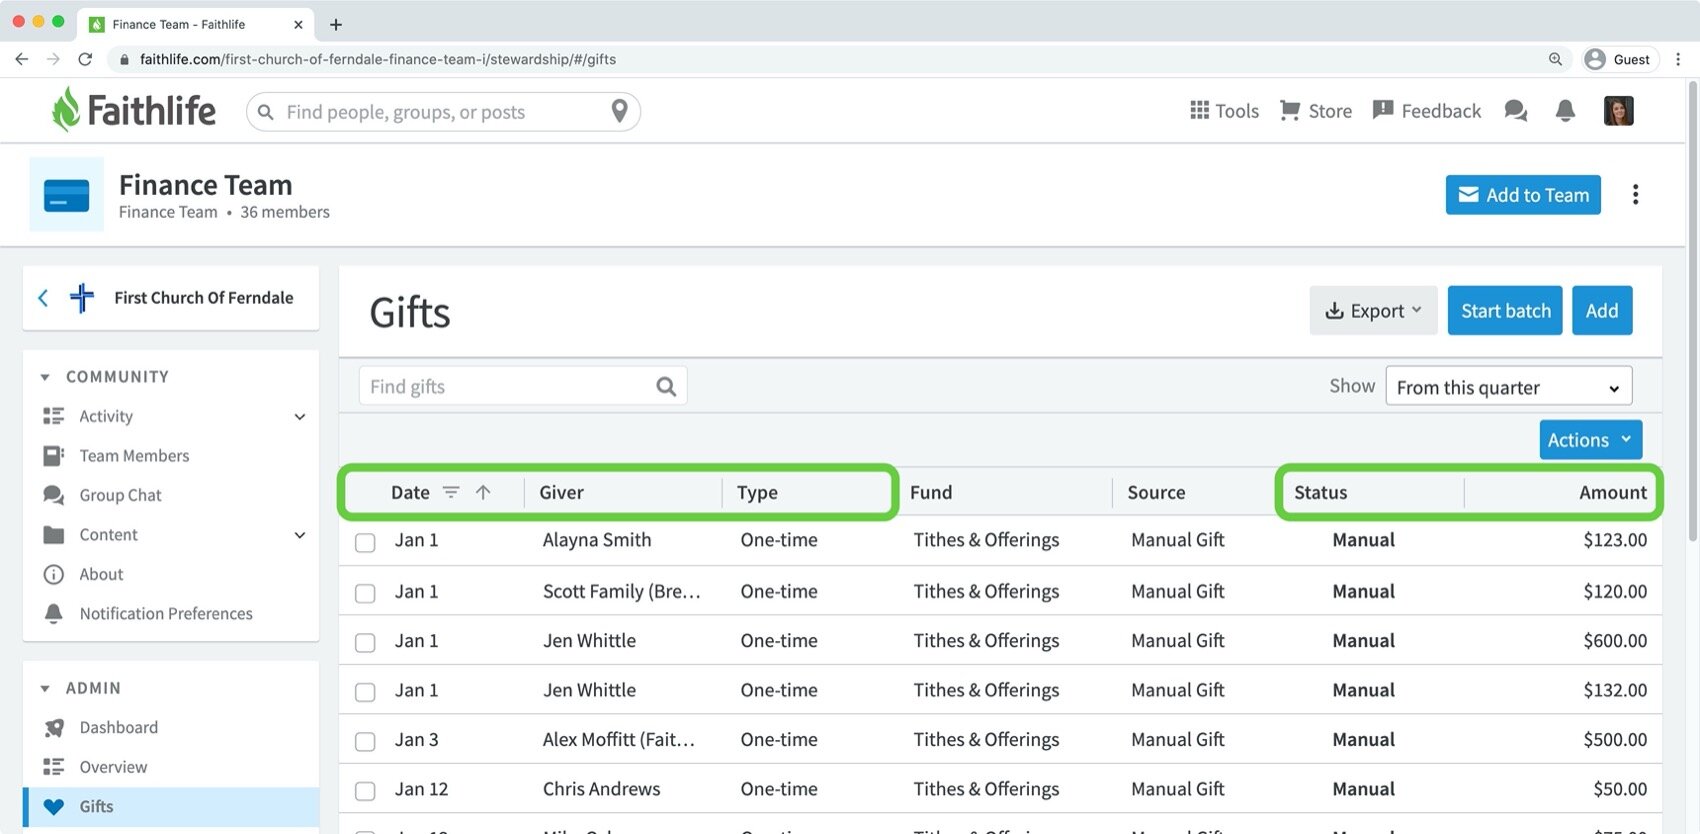Collapse the COMMUNITY section

pos(45,377)
